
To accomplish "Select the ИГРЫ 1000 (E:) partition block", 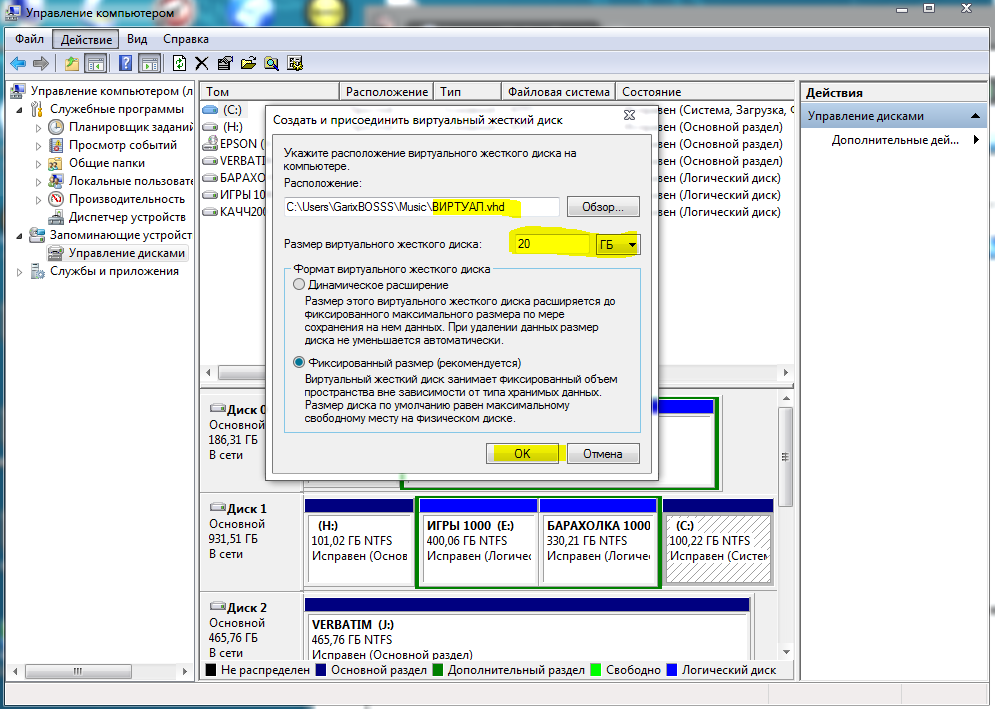I will click(478, 541).
